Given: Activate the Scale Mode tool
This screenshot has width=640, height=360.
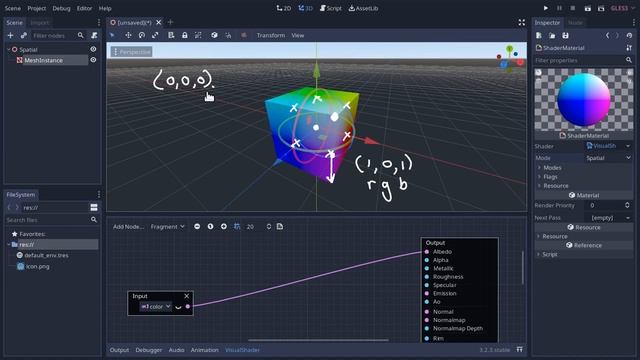Looking at the screenshot, I should click(x=155, y=36).
